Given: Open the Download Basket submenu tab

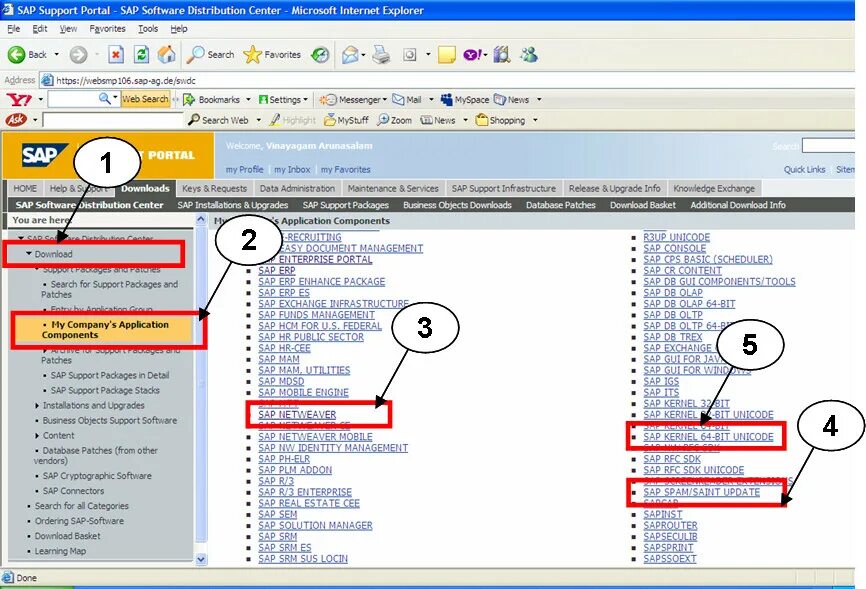Looking at the screenshot, I should (643, 205).
